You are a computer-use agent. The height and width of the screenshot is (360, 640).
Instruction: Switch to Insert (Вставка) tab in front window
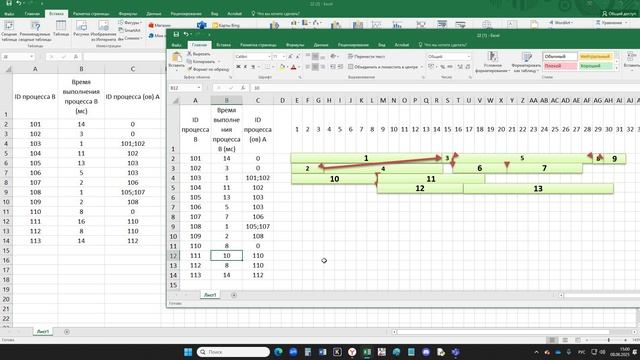click(223, 45)
